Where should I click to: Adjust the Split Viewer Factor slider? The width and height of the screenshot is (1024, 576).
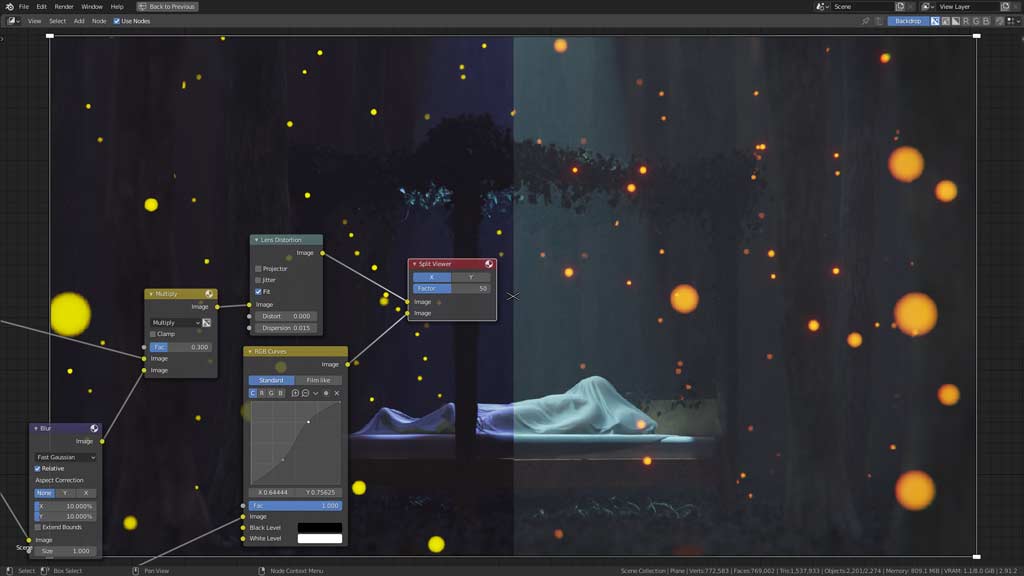451,288
